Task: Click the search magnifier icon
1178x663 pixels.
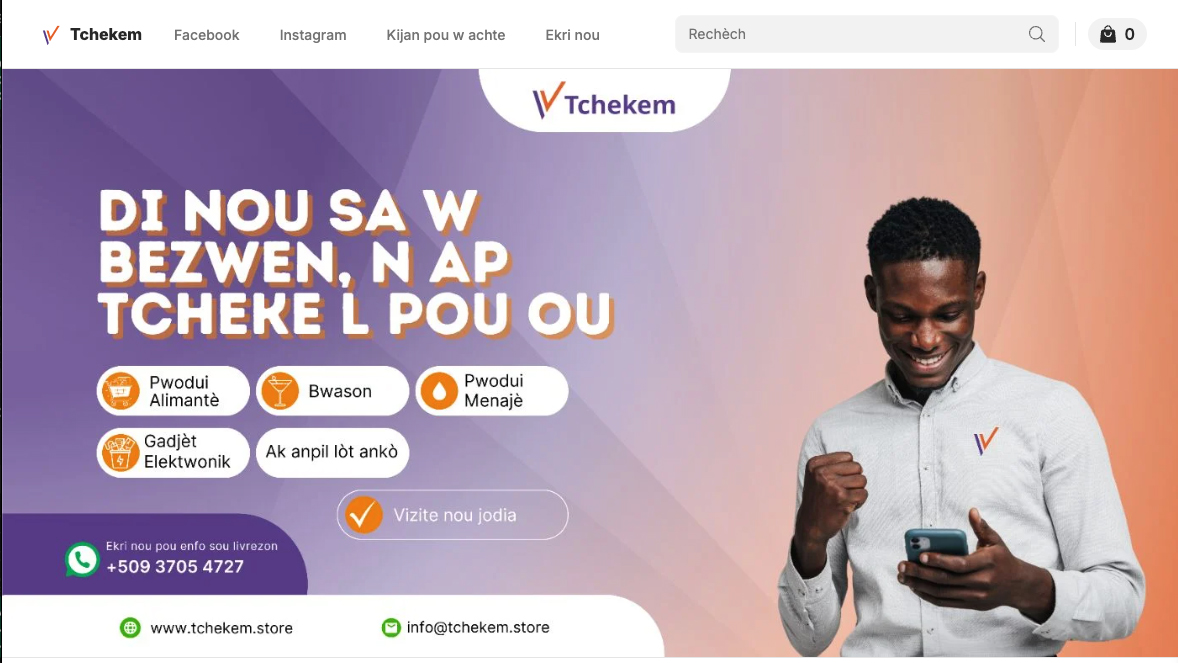Action: click(x=1037, y=34)
